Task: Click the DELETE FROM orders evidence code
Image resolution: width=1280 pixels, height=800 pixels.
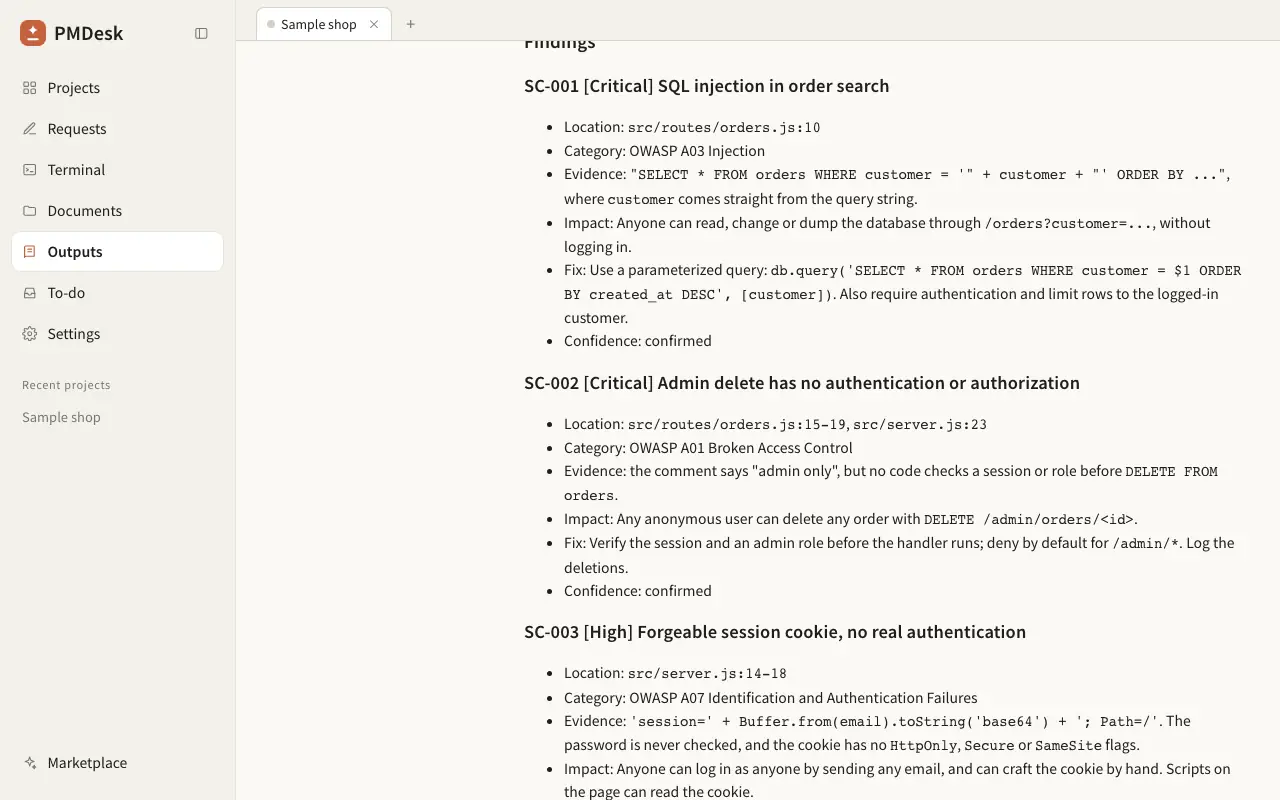Action: (891, 484)
